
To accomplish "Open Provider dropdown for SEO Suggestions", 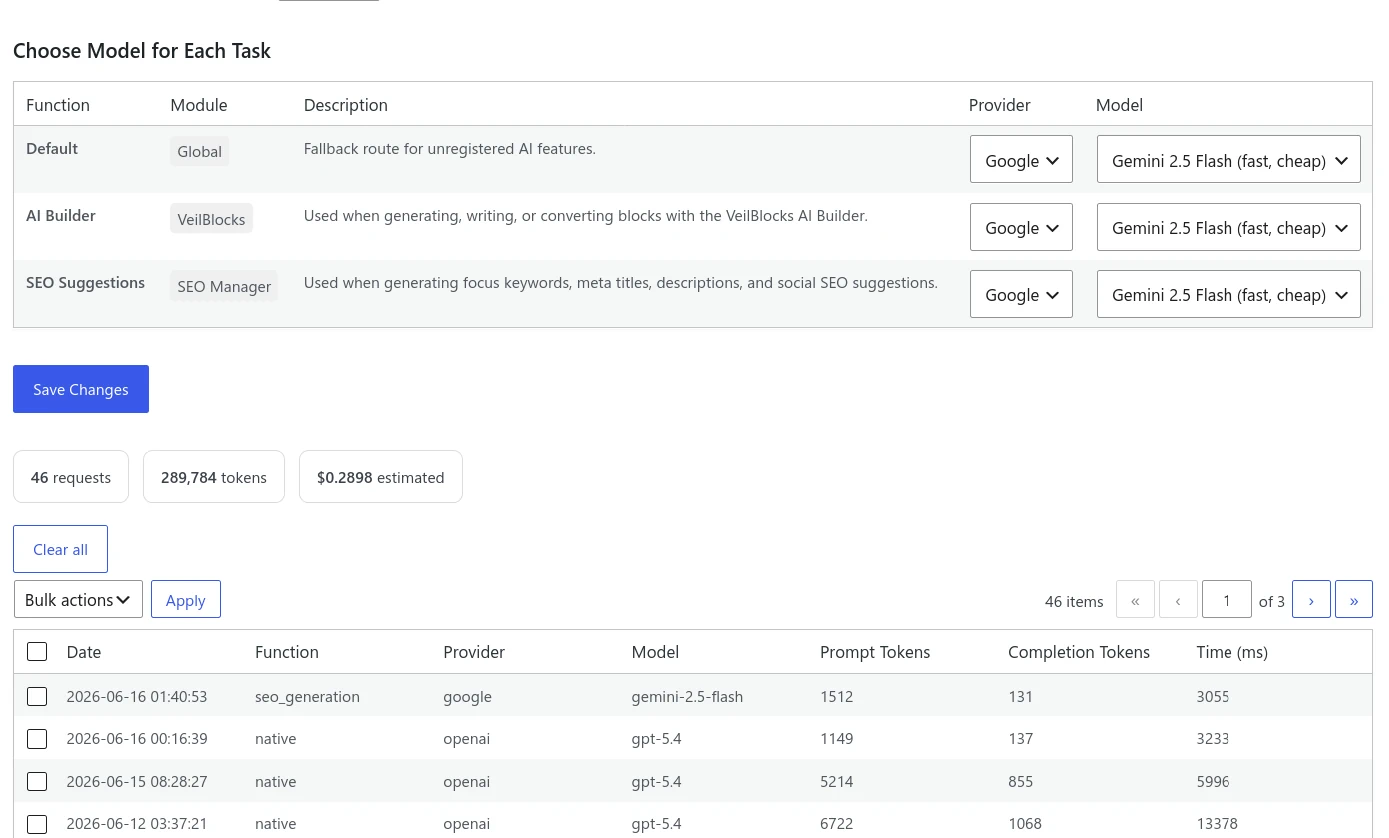I will [1021, 294].
